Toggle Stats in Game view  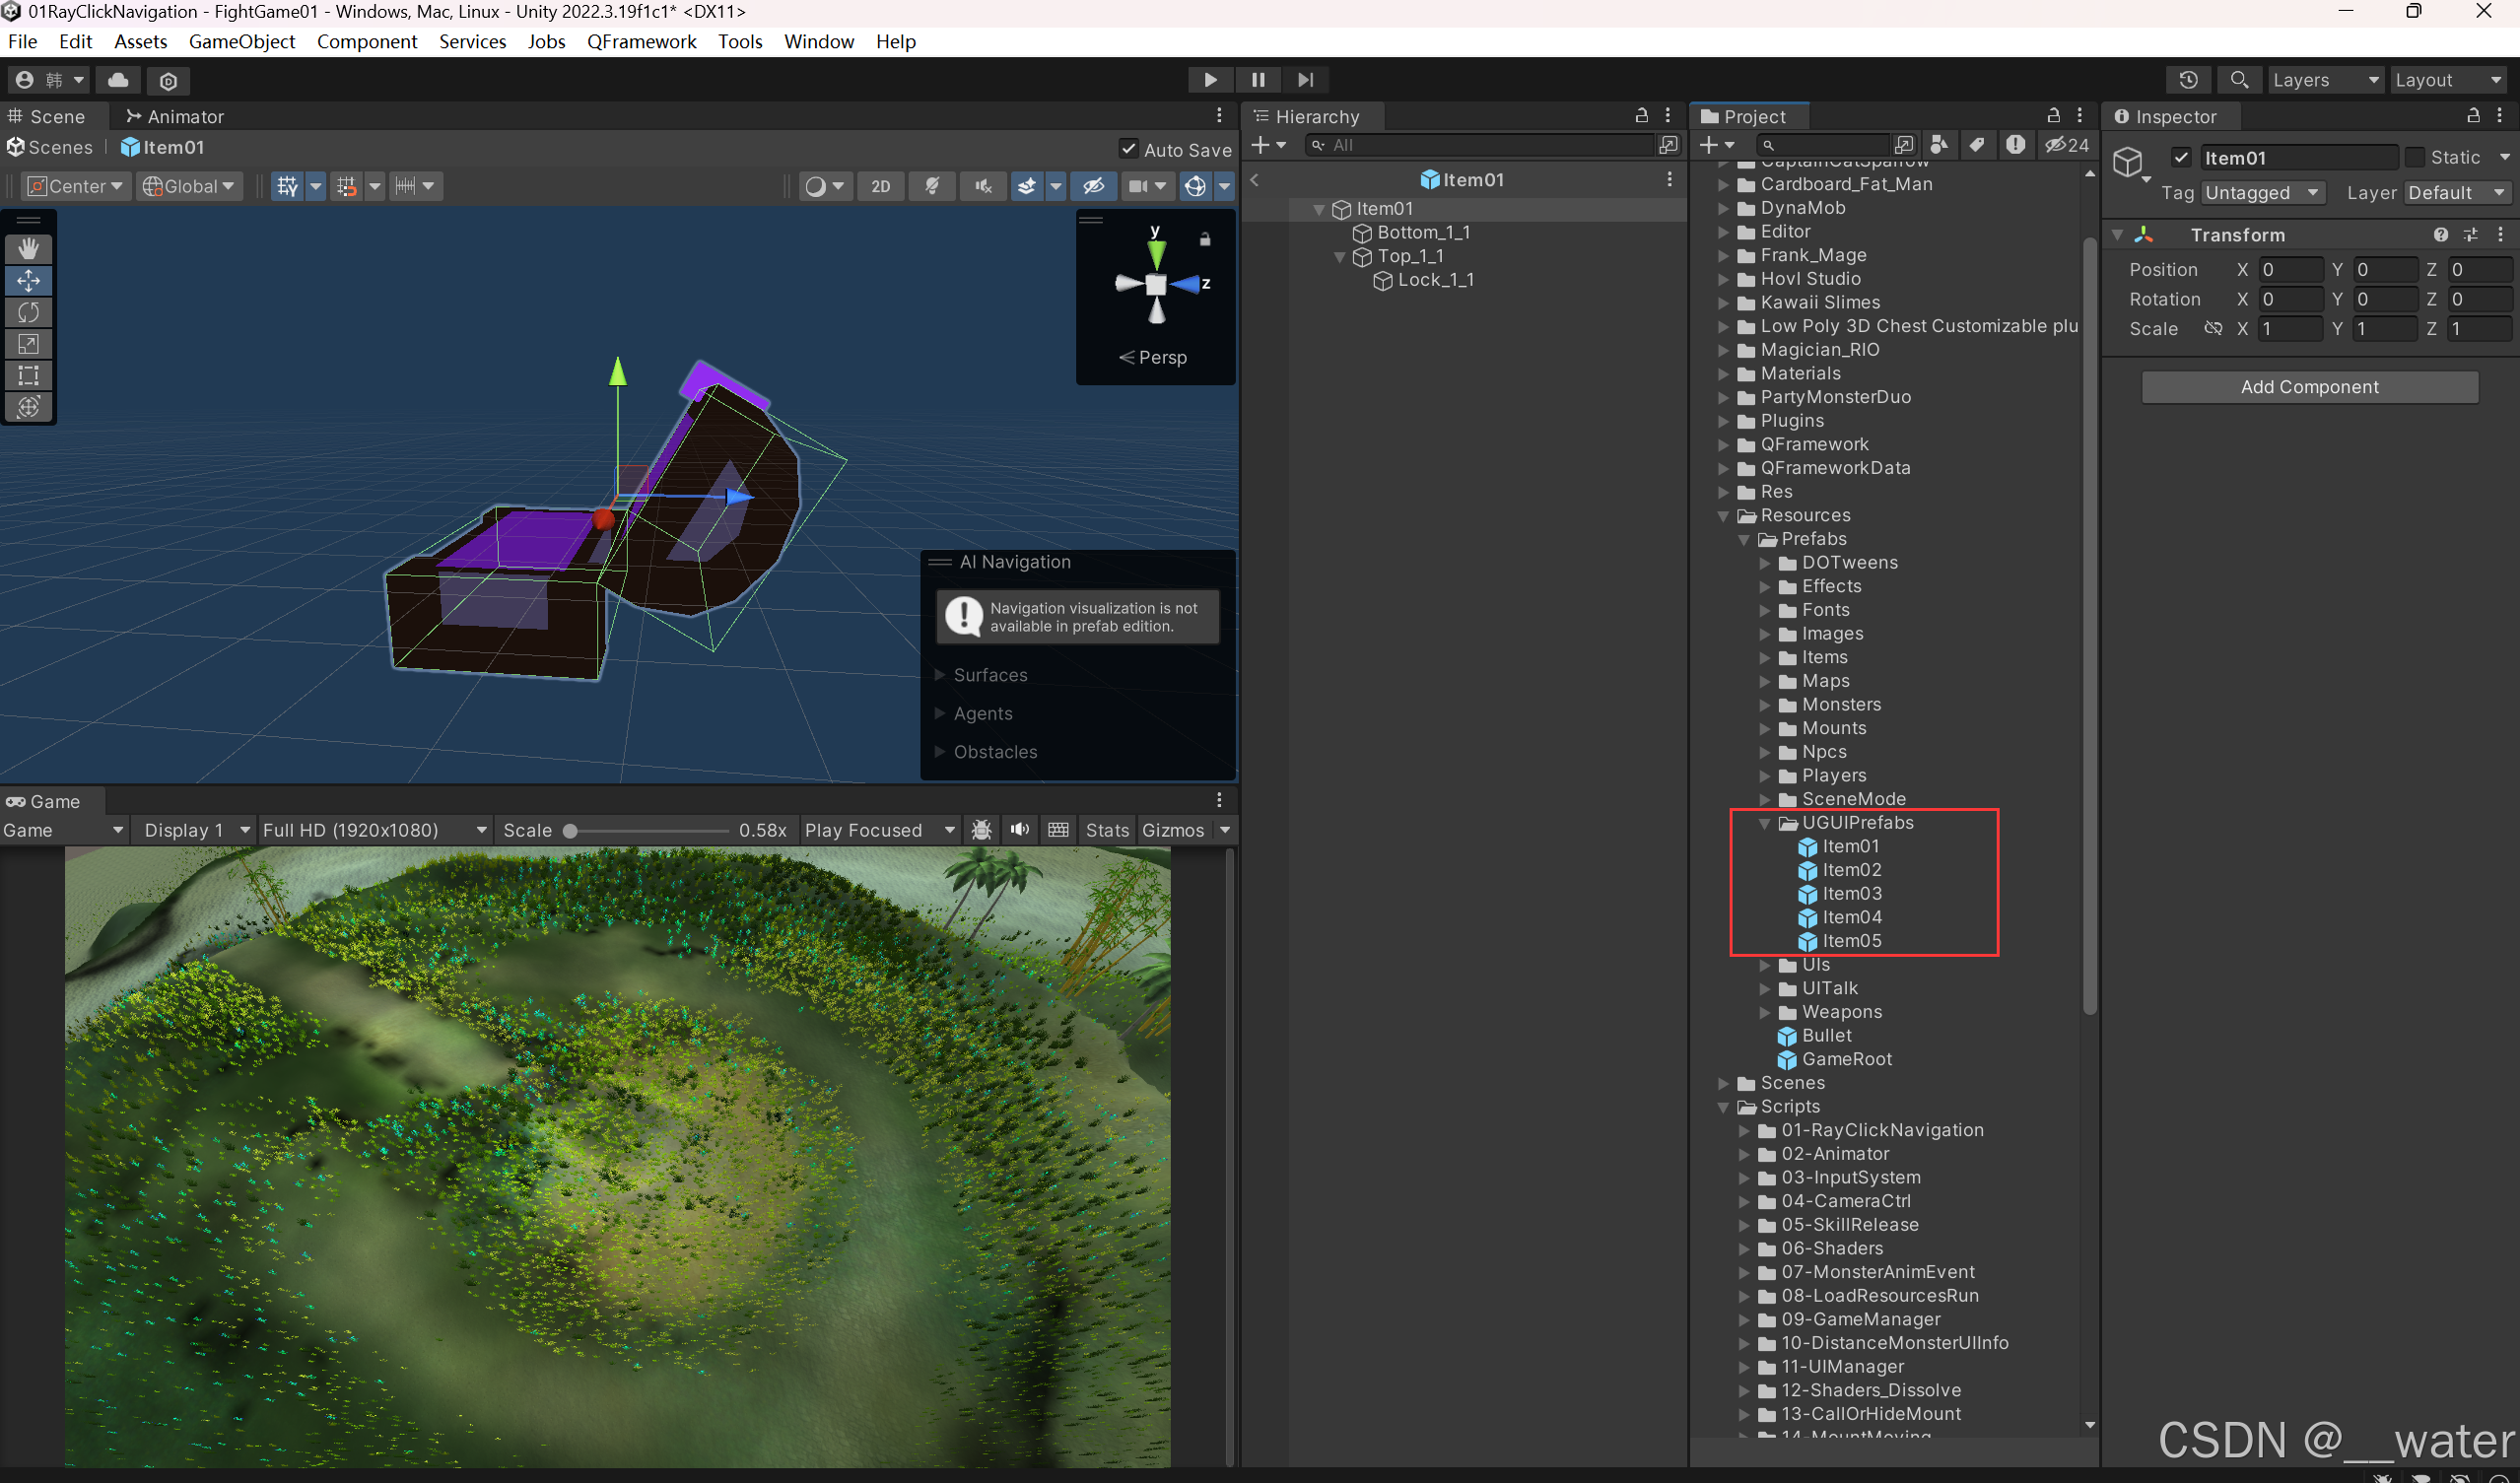point(1106,830)
